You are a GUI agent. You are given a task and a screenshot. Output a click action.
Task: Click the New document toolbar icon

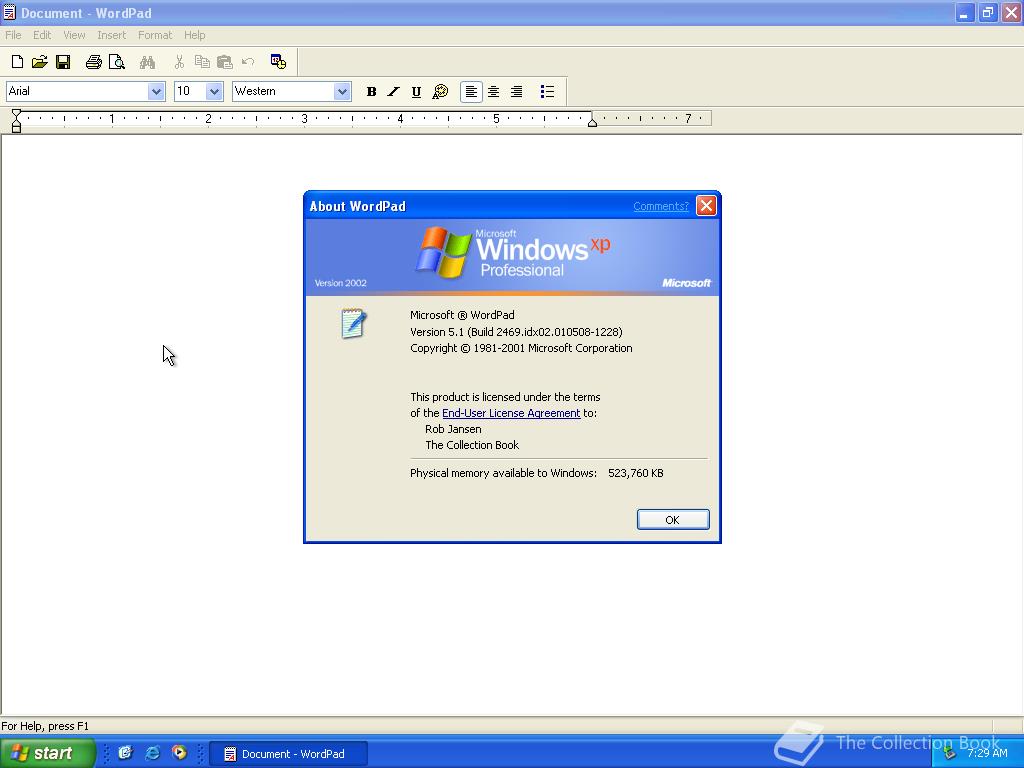click(18, 62)
